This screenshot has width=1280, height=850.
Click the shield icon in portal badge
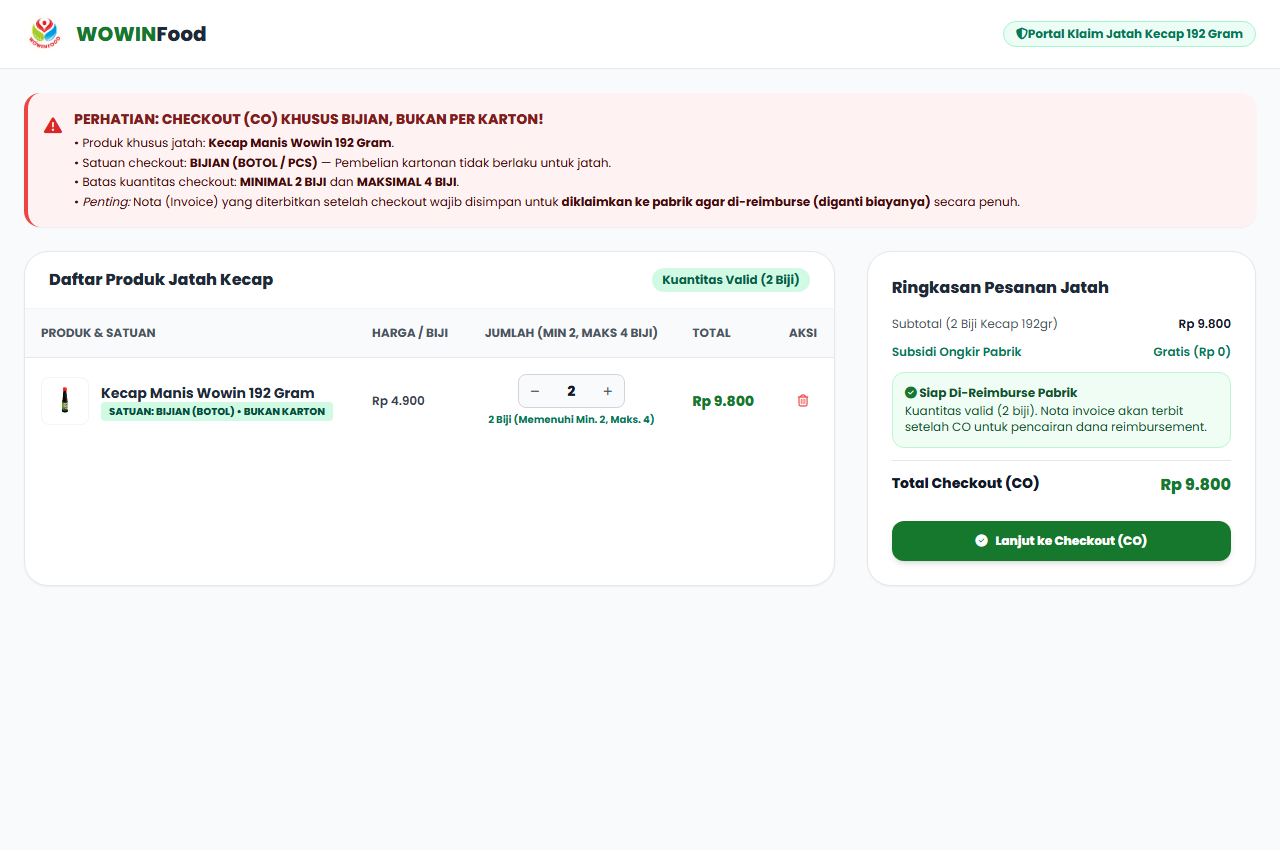click(1021, 34)
